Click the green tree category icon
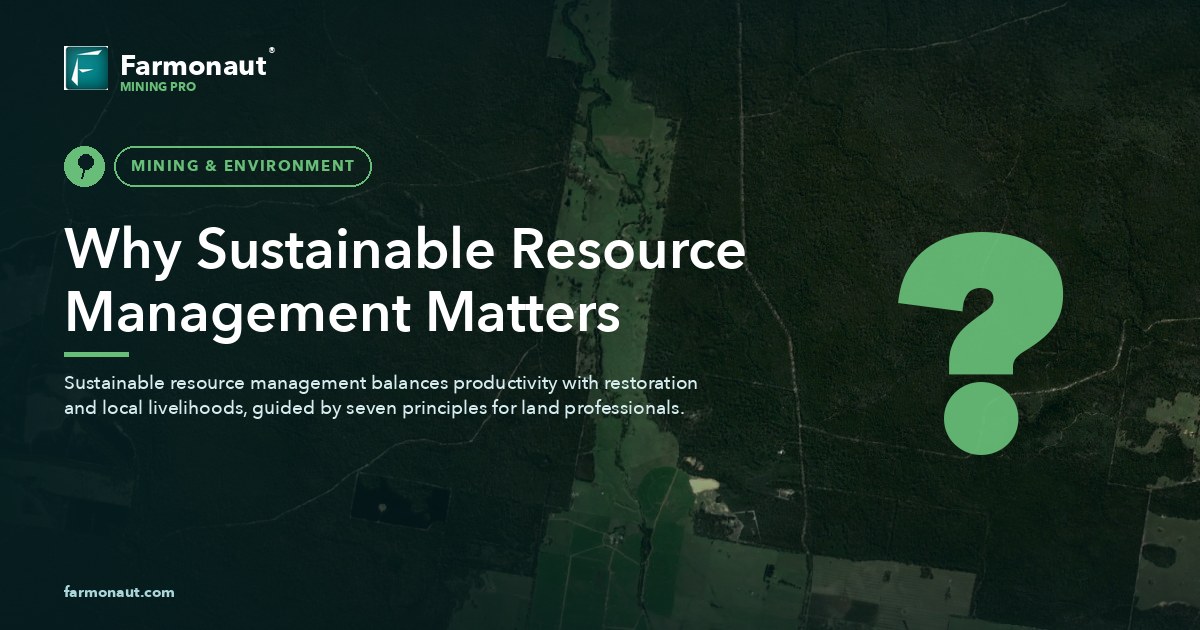The height and width of the screenshot is (630, 1200). (84, 166)
